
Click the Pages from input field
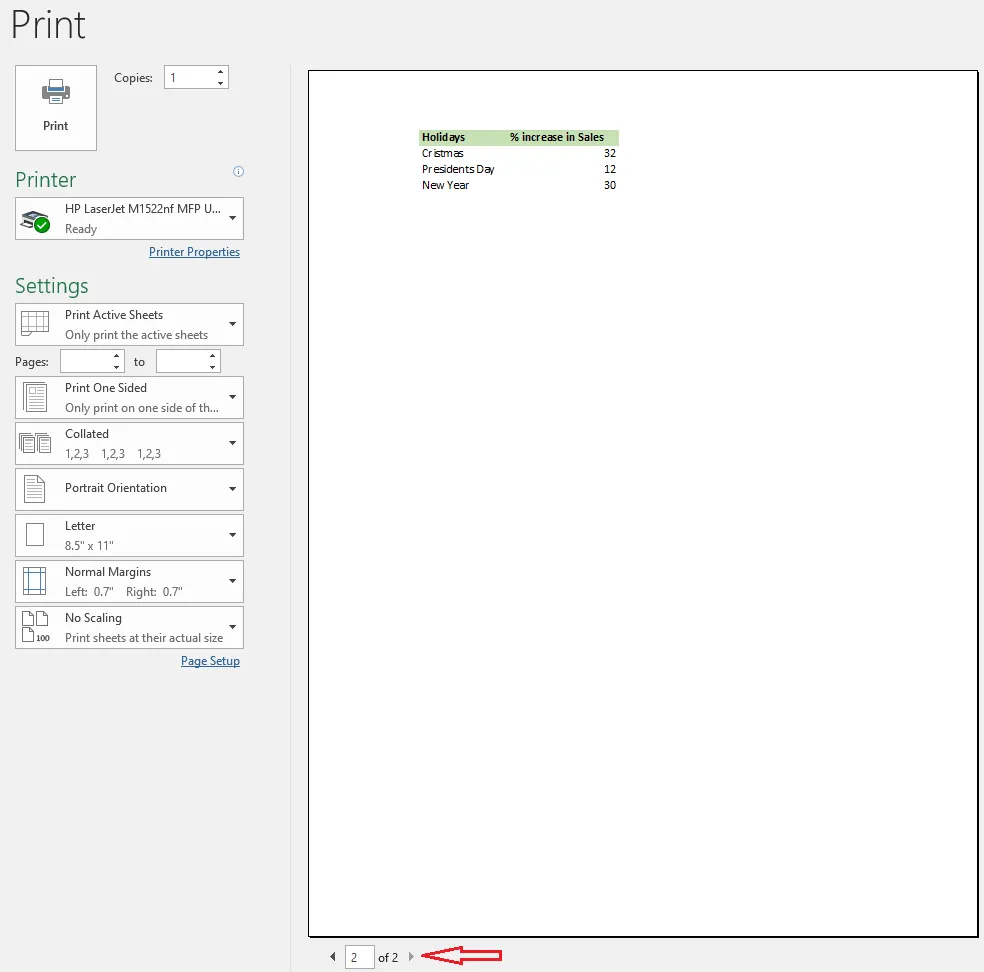click(85, 361)
